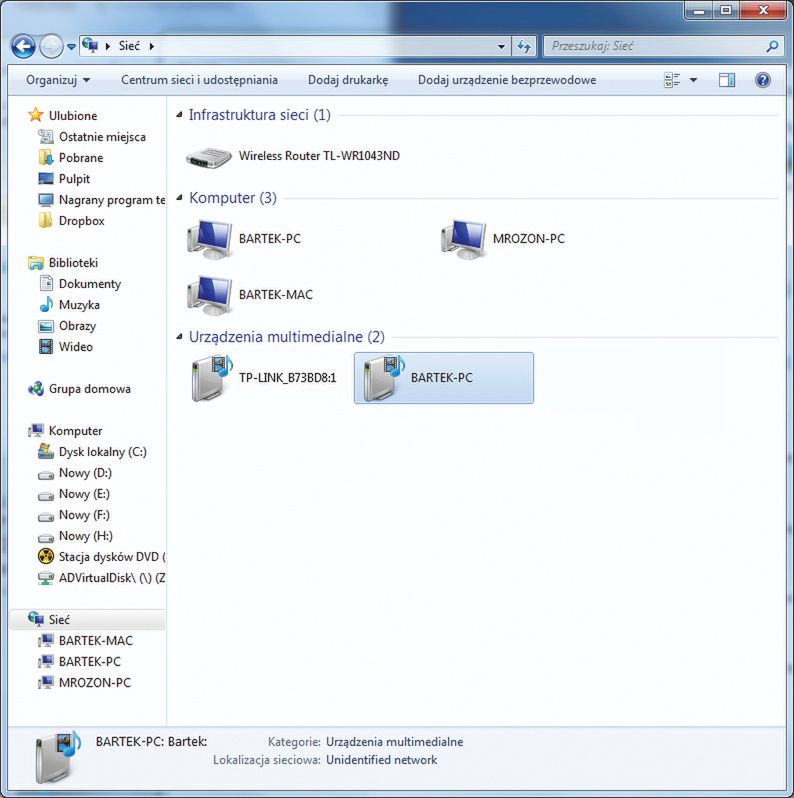Image resolution: width=794 pixels, height=798 pixels.
Task: Click the Grupa domowa icon in the sidebar
Action: pos(36,389)
